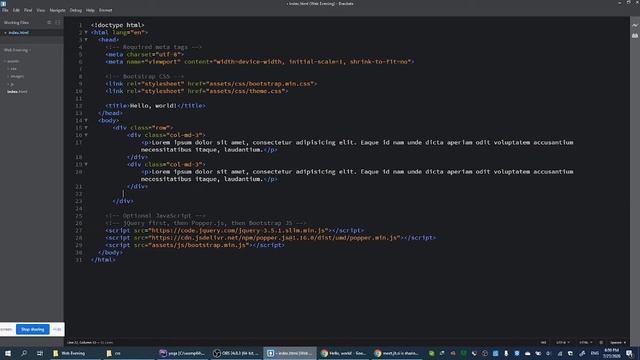Collapse second col-md-3 div fold at line 19
The image size is (640, 360).
(86, 164)
